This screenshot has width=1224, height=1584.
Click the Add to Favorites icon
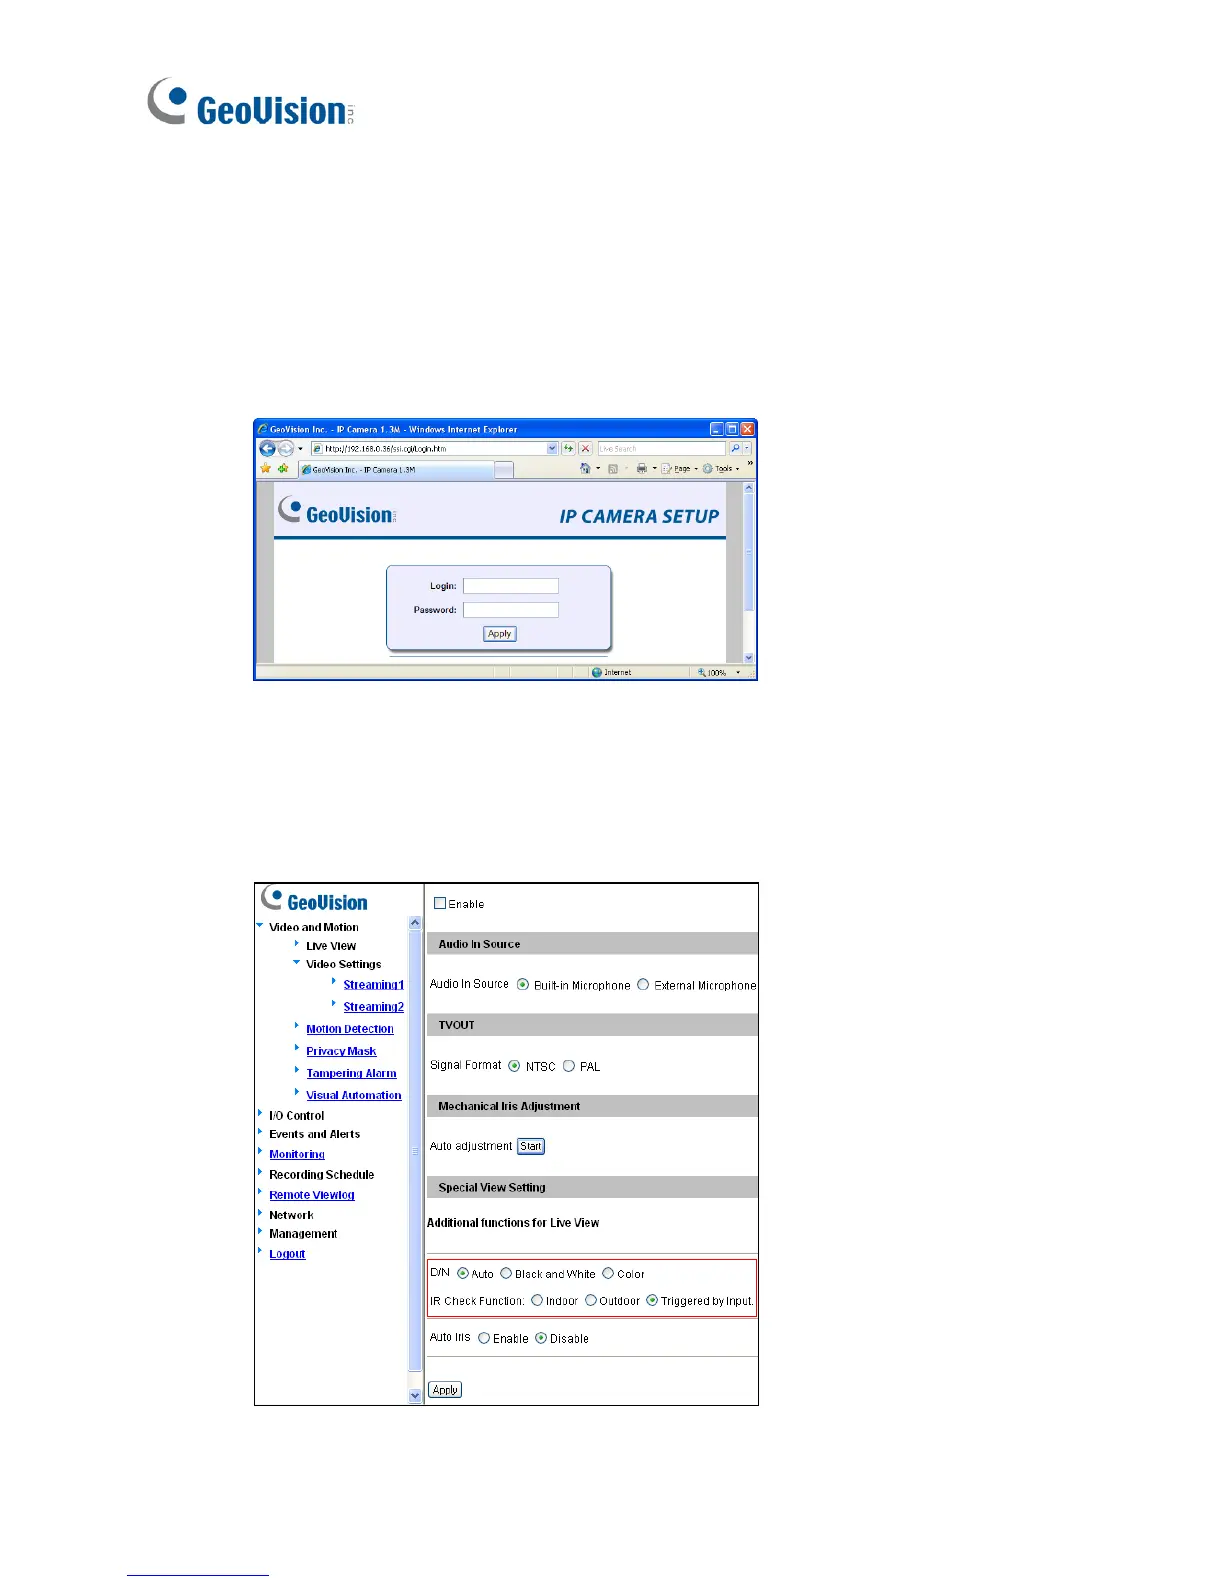[x=283, y=469]
